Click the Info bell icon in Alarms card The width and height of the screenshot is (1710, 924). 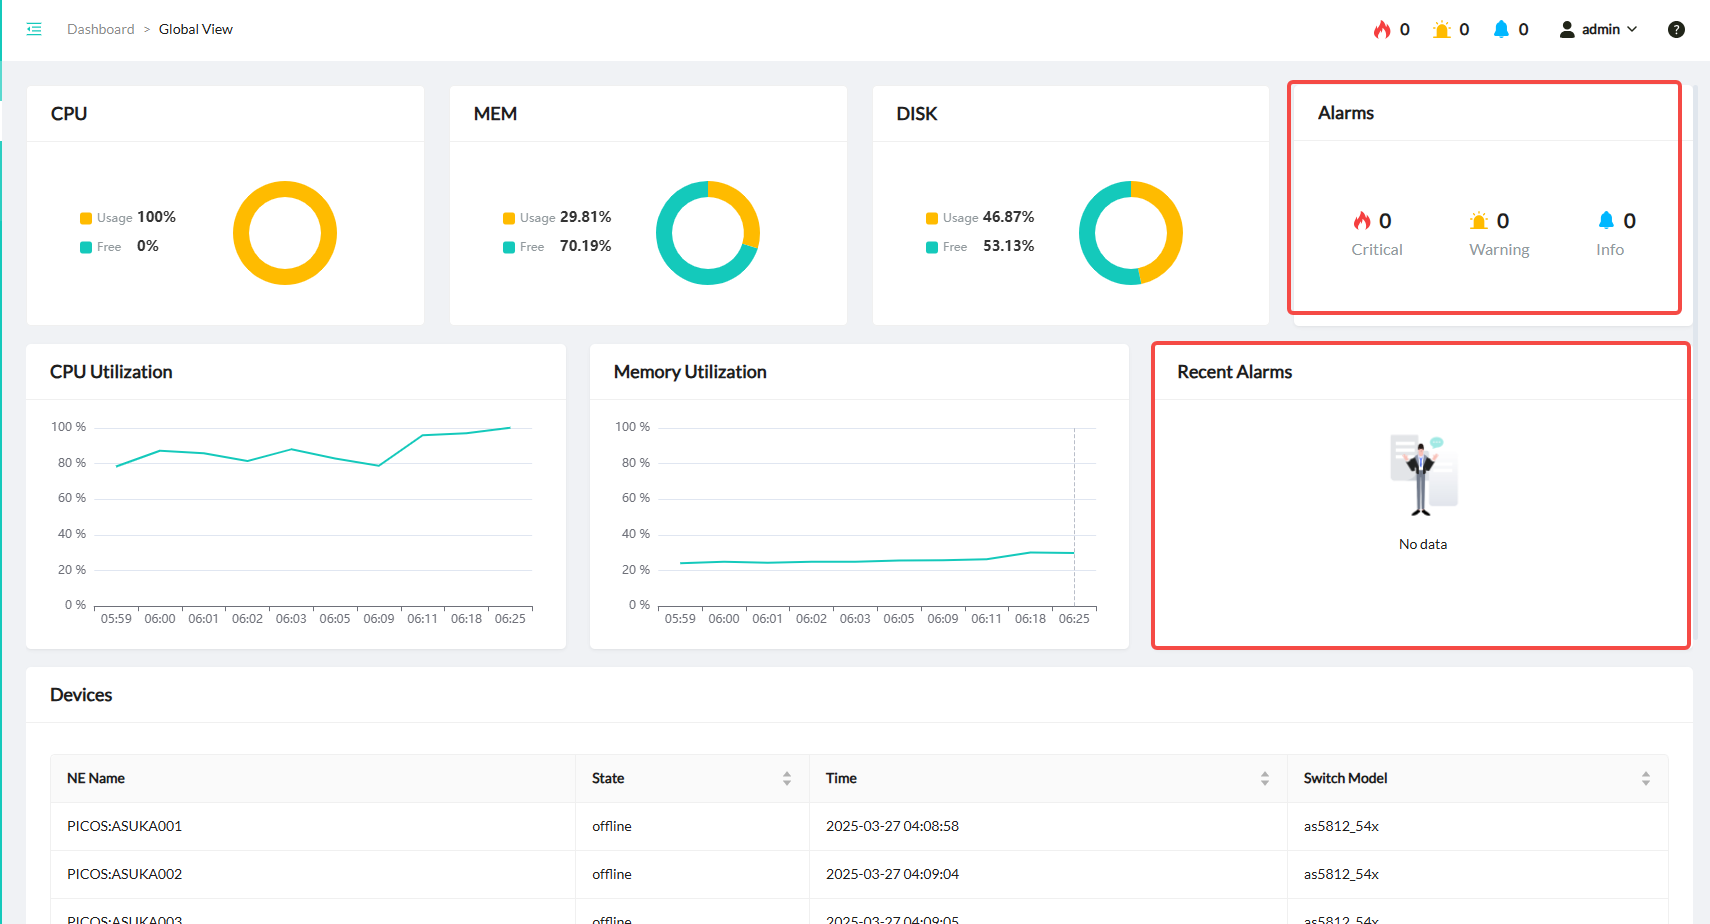[x=1606, y=221]
